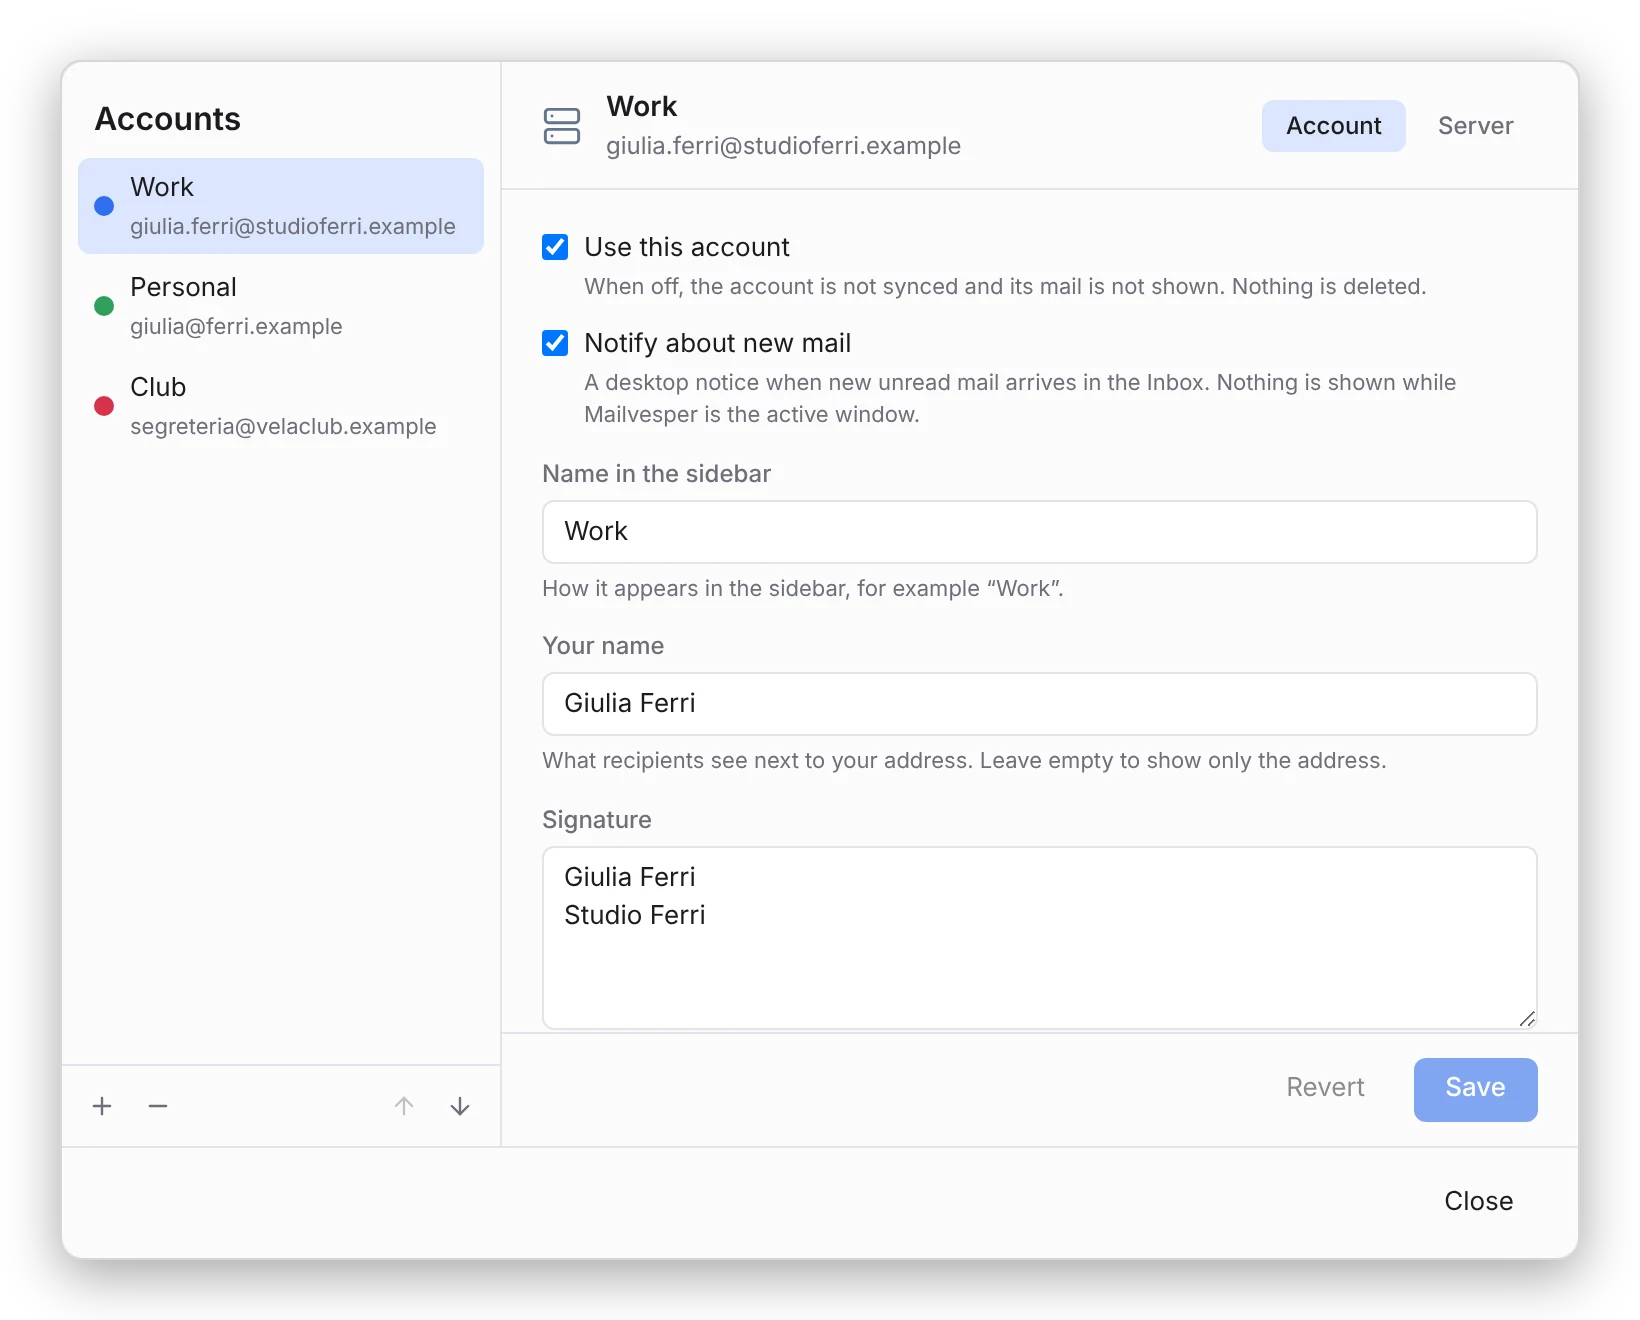Click the 'segreteria@velaclub.example' address
The height and width of the screenshot is (1320, 1640).
tap(283, 427)
